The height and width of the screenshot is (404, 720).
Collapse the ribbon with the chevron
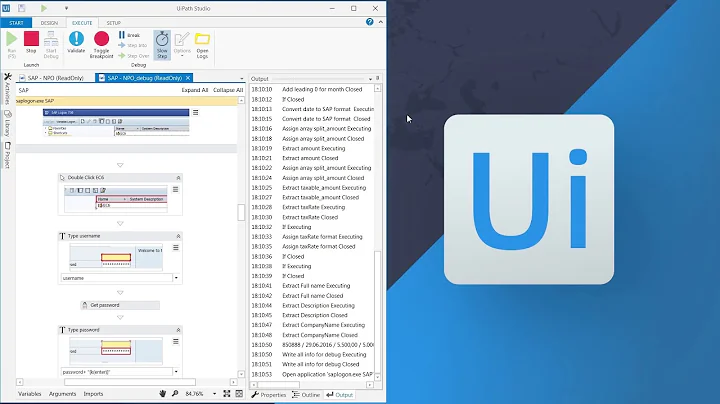coord(381,22)
